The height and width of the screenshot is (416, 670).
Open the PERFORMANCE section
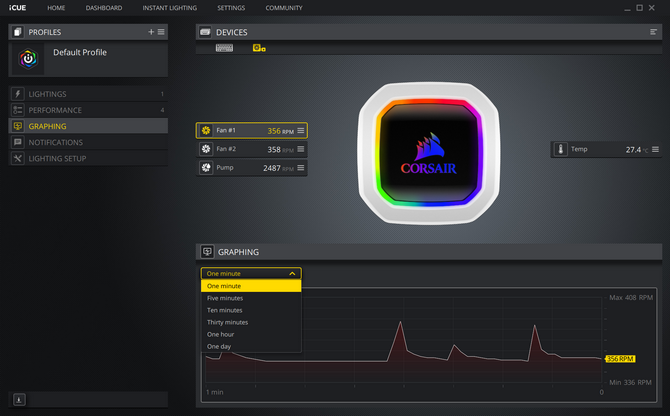pyautogui.click(x=88, y=110)
